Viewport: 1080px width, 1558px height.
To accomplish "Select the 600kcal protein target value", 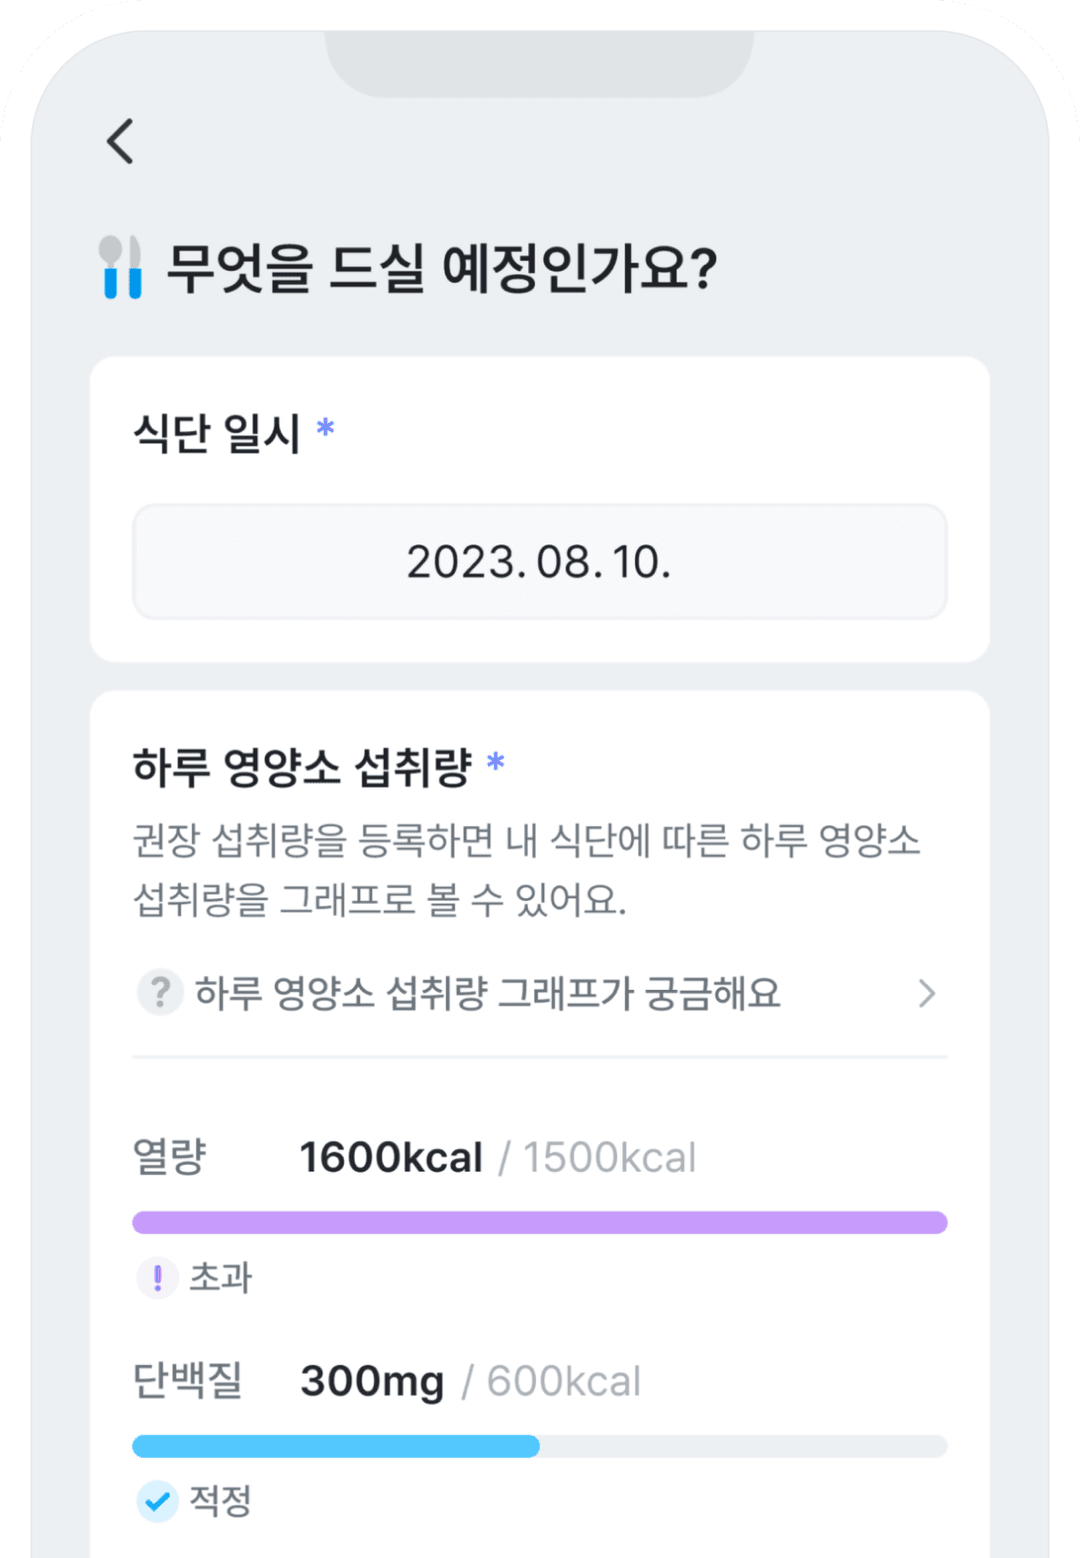I will 563,1381.
